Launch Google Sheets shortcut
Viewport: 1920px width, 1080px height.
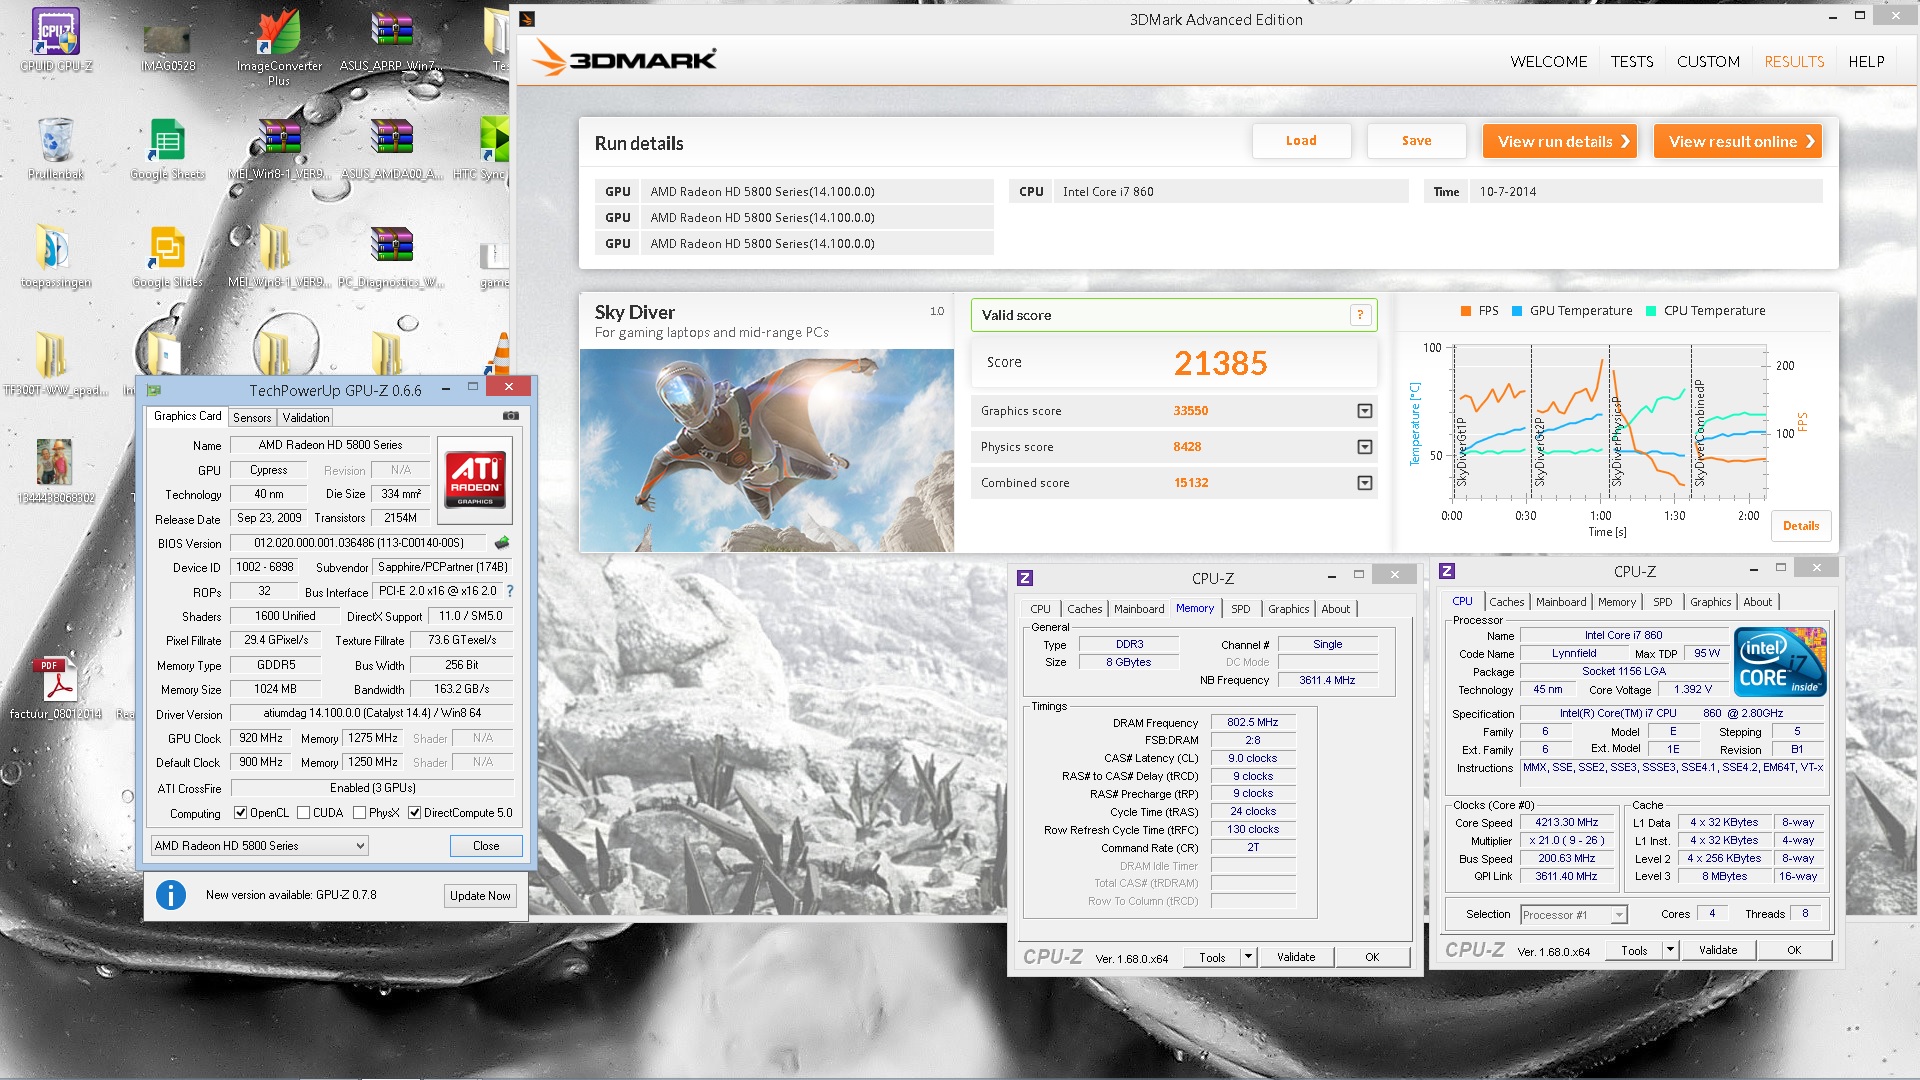(x=167, y=148)
